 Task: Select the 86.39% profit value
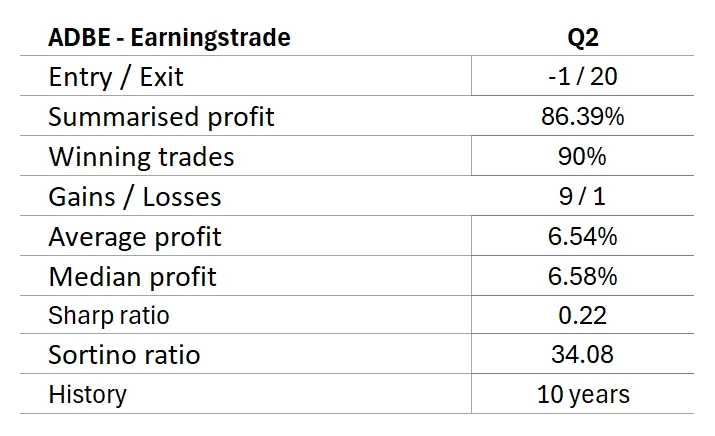[x=582, y=117]
